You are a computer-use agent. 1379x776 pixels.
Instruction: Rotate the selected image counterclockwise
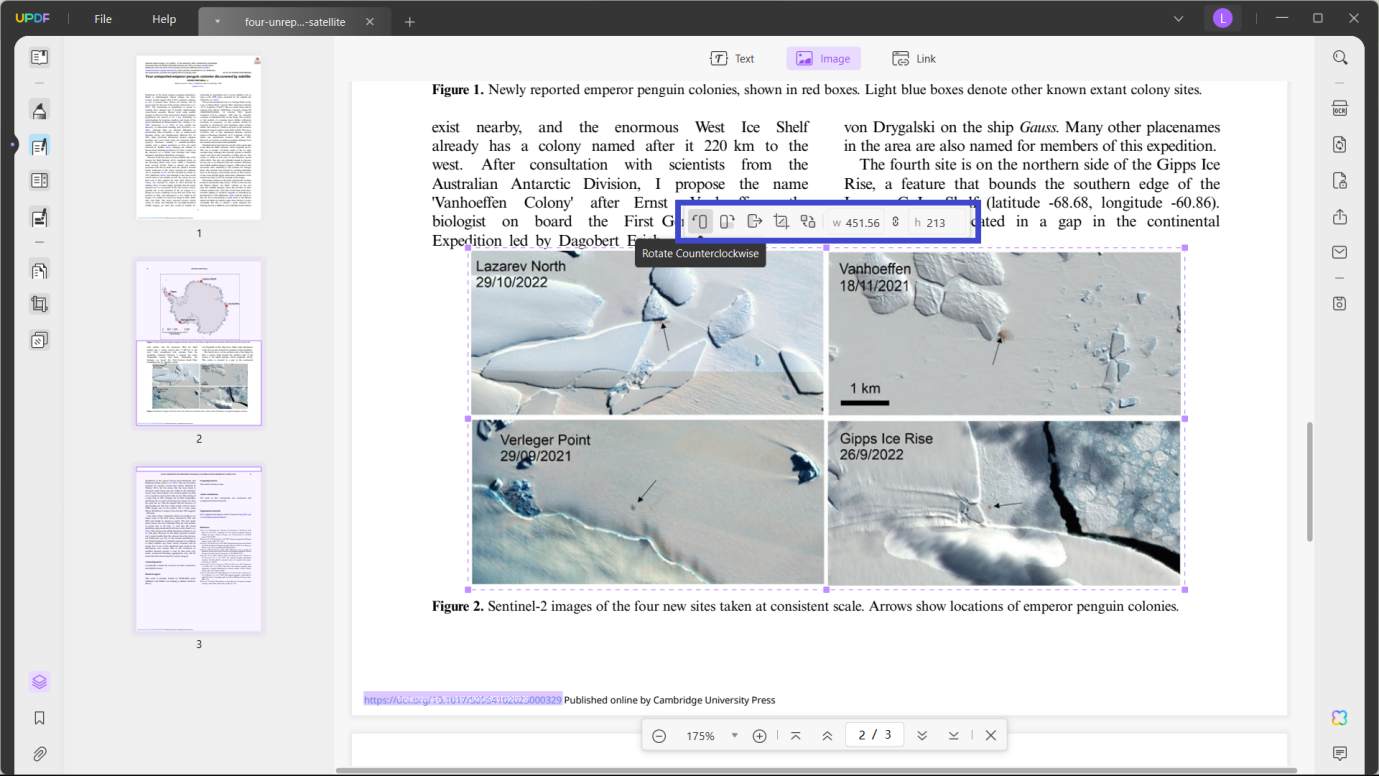(700, 221)
